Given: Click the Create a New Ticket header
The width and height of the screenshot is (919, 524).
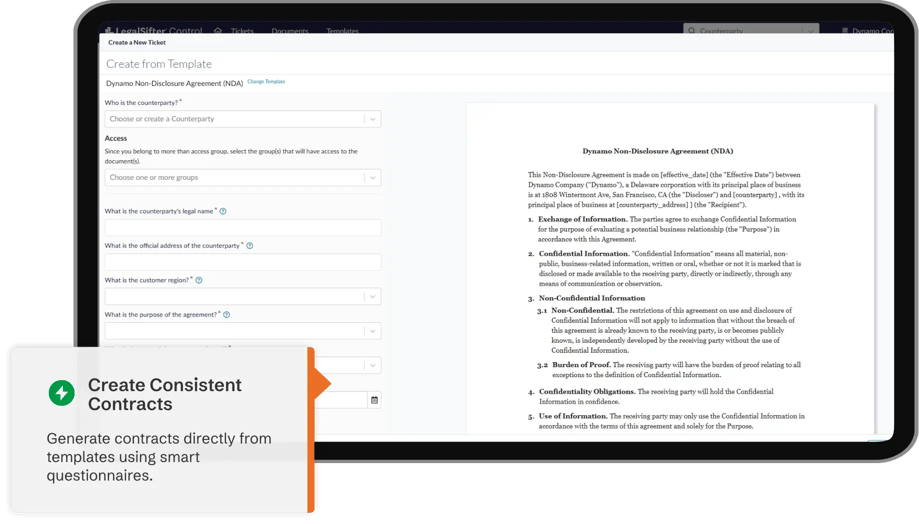Looking at the screenshot, I should pyautogui.click(x=137, y=43).
